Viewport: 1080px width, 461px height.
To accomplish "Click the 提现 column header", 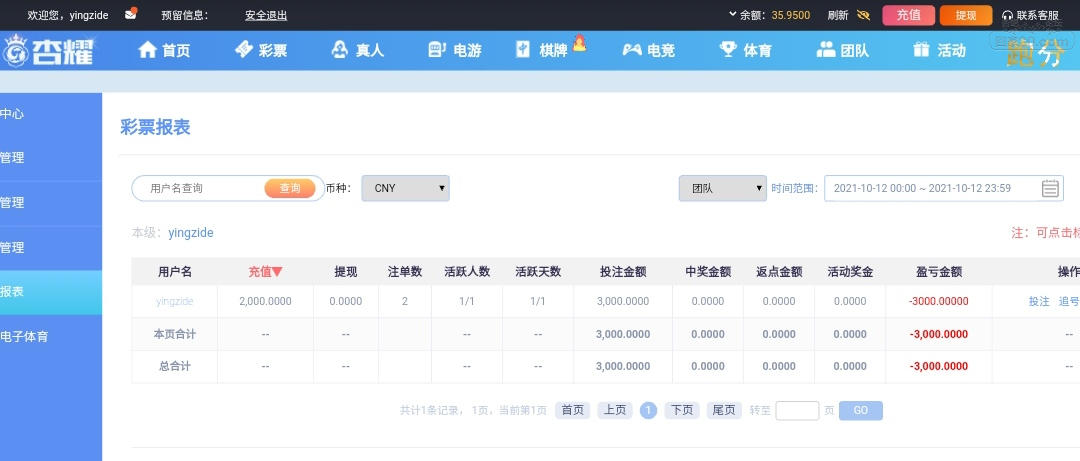I will click(x=346, y=272).
